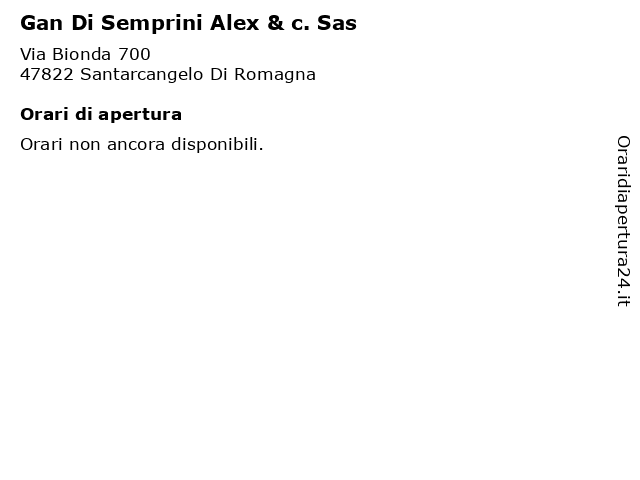Click the business title Gan Di Semprini Alex
Image resolution: width=640 pixels, height=480 pixels.
[188, 23]
